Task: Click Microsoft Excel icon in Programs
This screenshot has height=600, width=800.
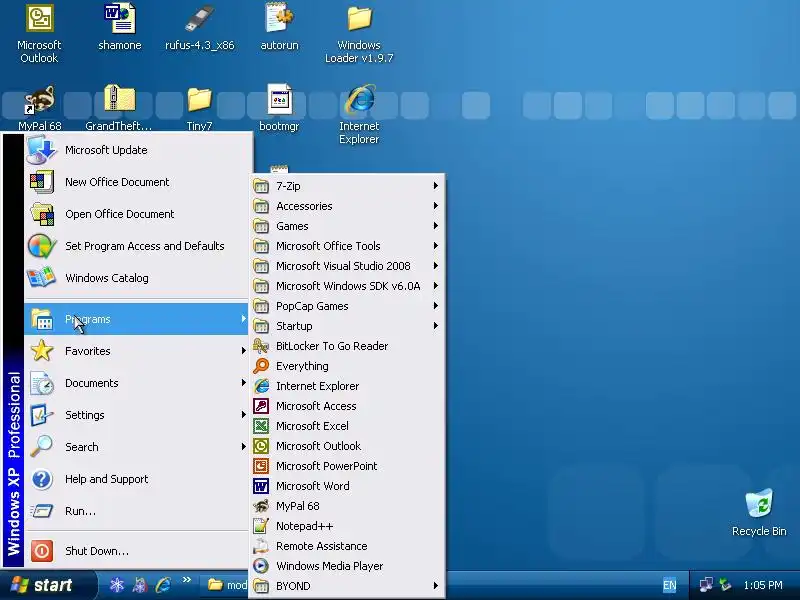Action: point(261,426)
